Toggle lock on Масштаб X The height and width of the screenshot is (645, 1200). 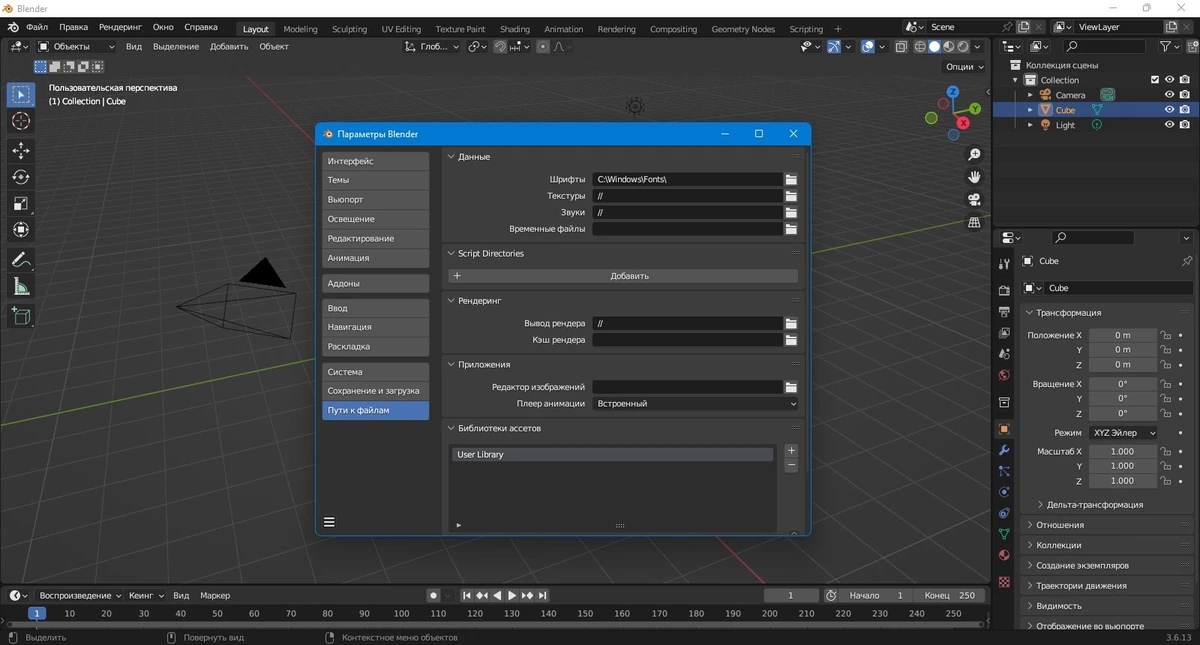point(1166,452)
